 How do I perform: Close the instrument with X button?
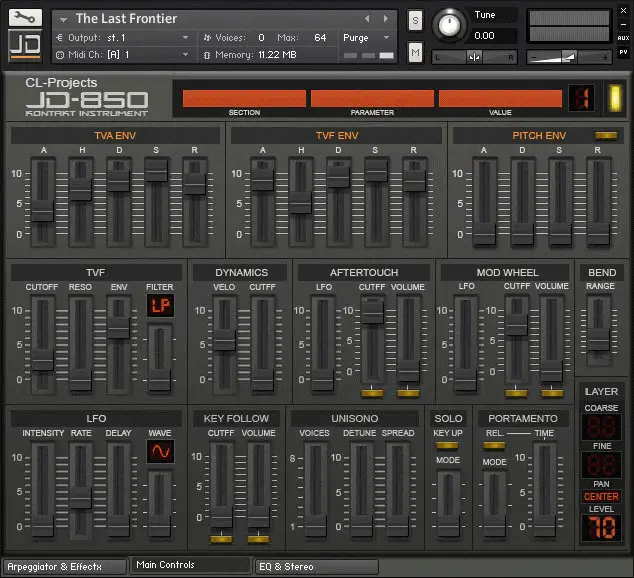623,11
